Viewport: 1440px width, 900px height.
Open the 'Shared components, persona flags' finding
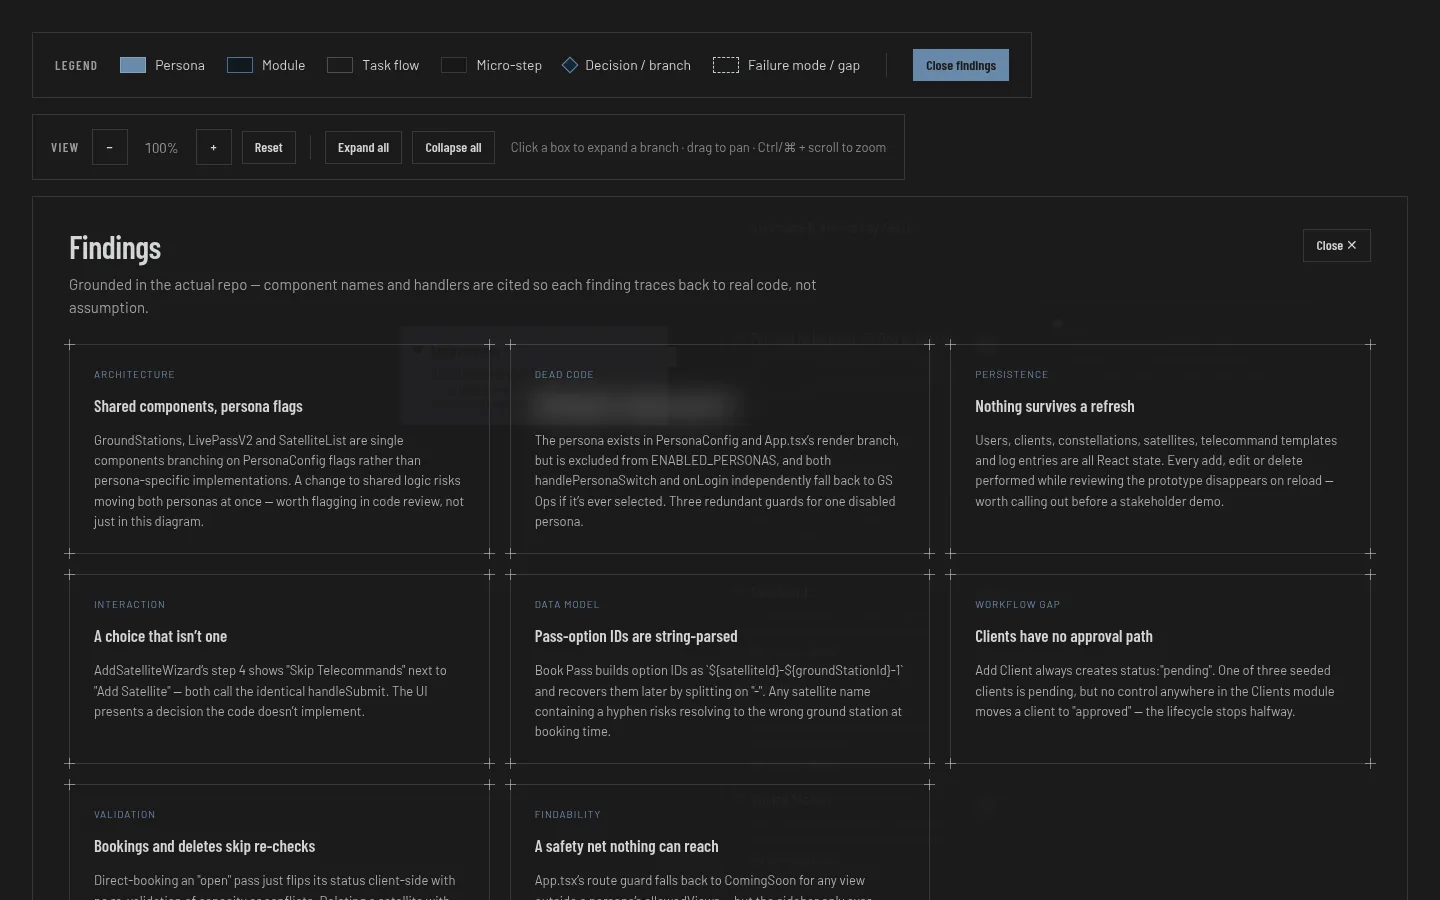pos(279,449)
